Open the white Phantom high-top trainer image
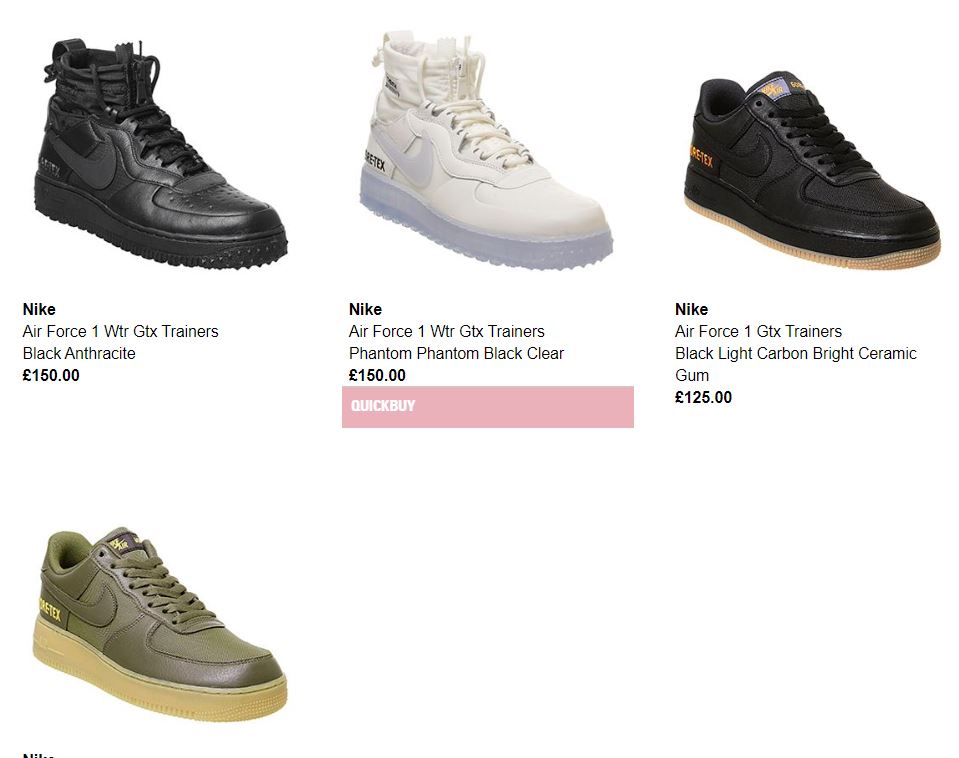Image resolution: width=959 pixels, height=758 pixels. (x=486, y=150)
